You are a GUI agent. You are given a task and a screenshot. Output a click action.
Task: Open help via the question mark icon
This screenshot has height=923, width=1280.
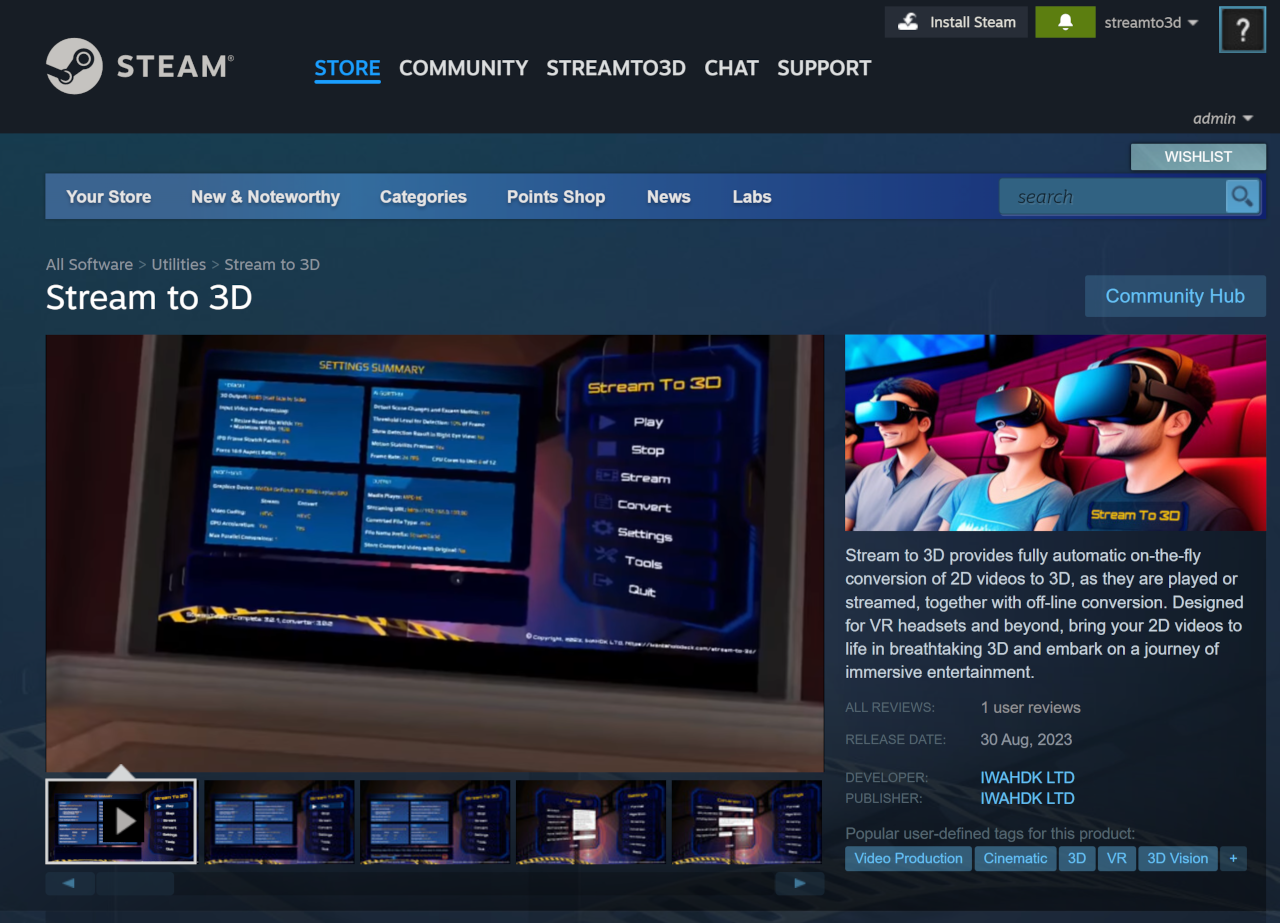(x=1242, y=29)
